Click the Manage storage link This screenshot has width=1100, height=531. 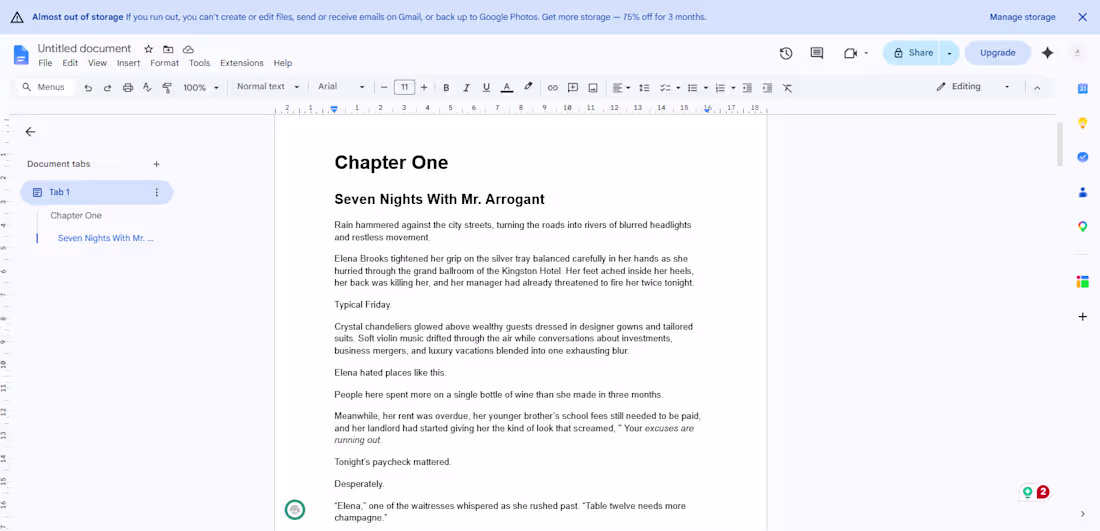(x=1022, y=17)
